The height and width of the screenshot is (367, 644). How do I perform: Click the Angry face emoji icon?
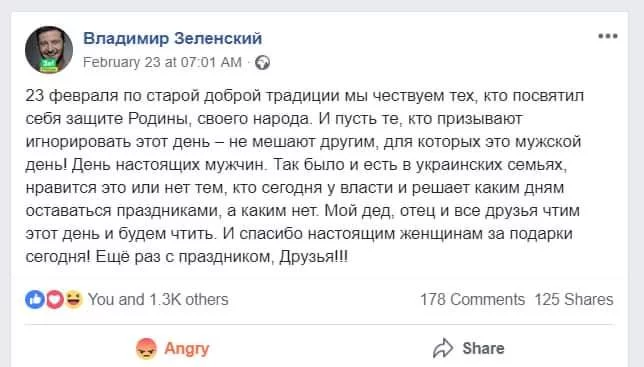[x=146, y=349]
